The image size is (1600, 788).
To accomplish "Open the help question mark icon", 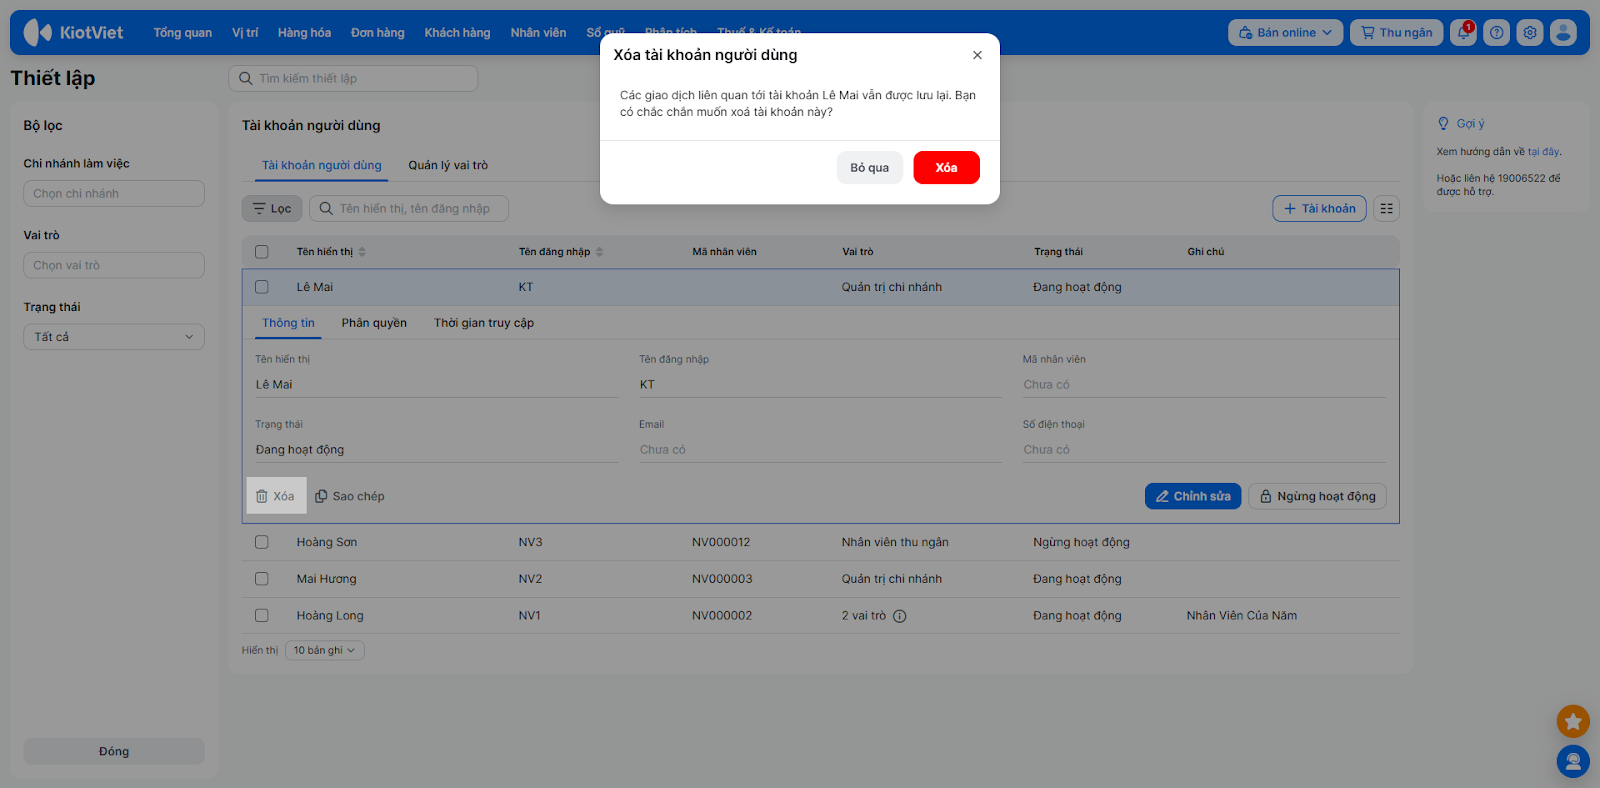I will (x=1496, y=33).
